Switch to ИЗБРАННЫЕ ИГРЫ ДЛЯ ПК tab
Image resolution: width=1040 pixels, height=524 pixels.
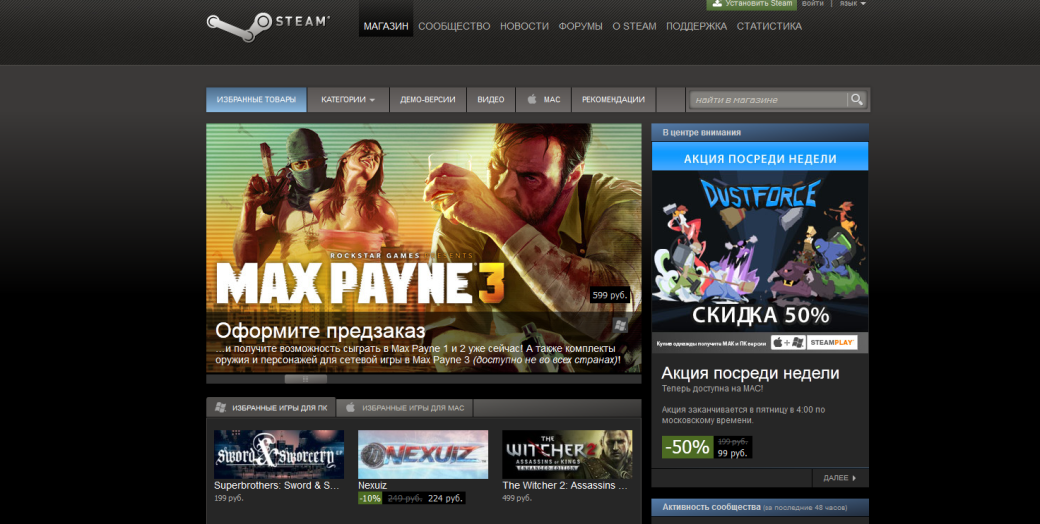pyautogui.click(x=271, y=407)
